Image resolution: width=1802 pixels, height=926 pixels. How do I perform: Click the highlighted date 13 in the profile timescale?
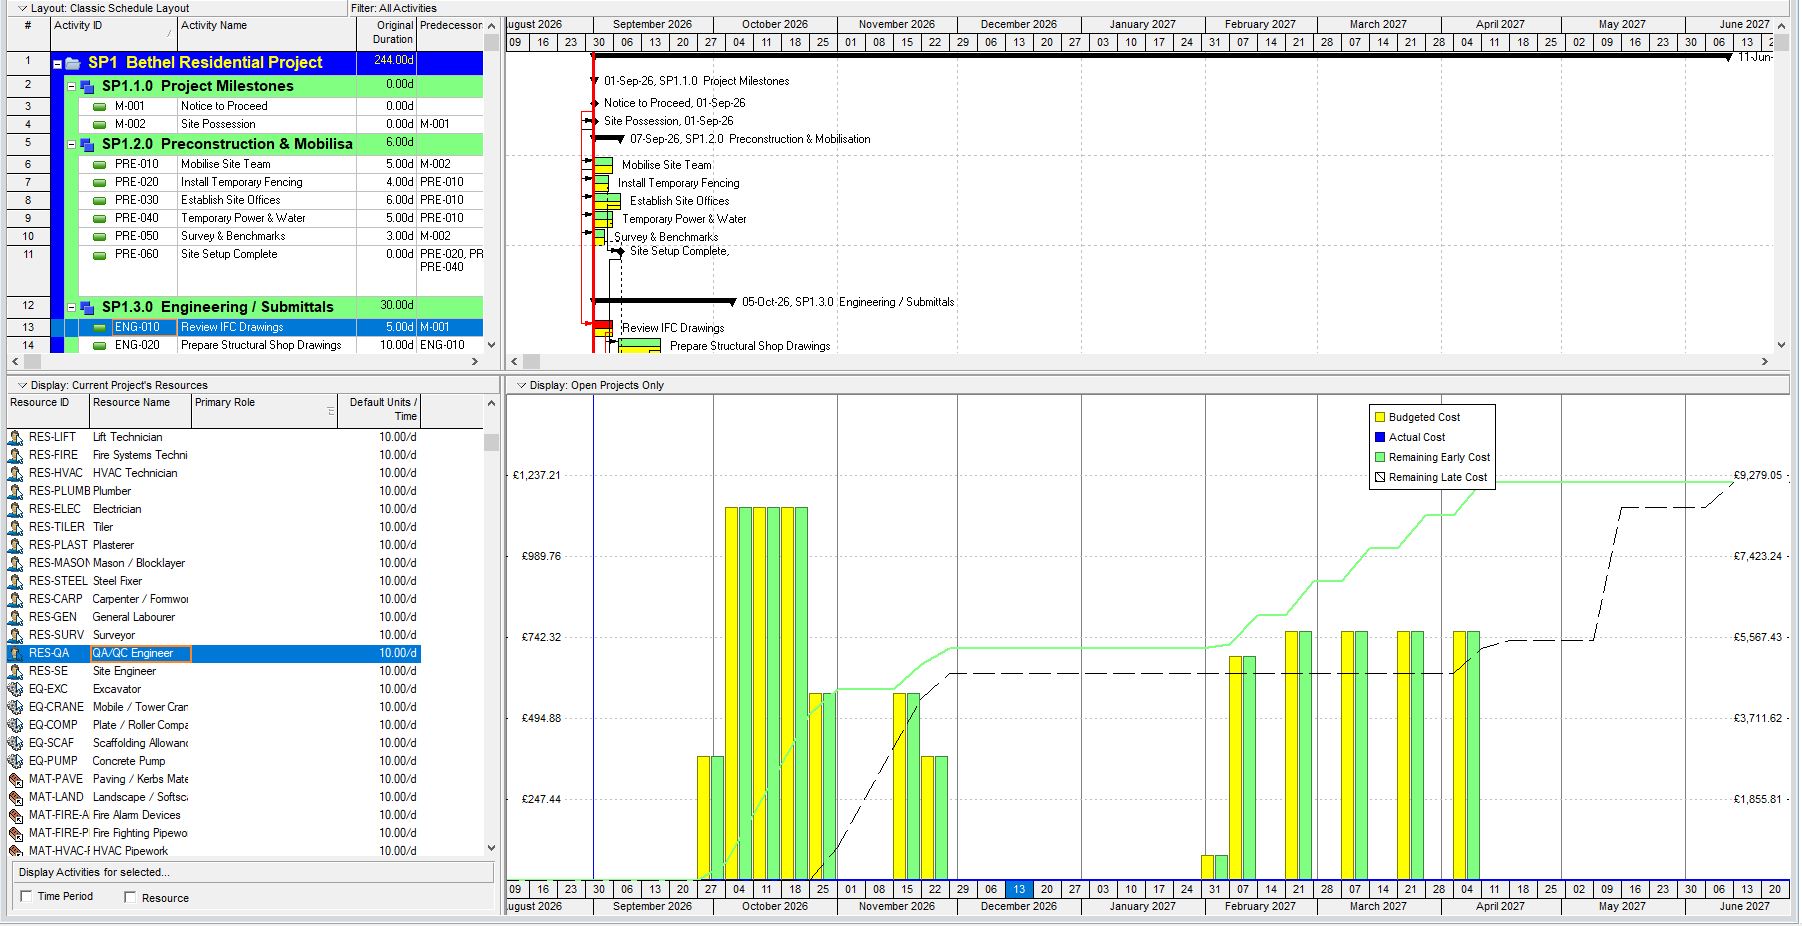pos(1019,889)
